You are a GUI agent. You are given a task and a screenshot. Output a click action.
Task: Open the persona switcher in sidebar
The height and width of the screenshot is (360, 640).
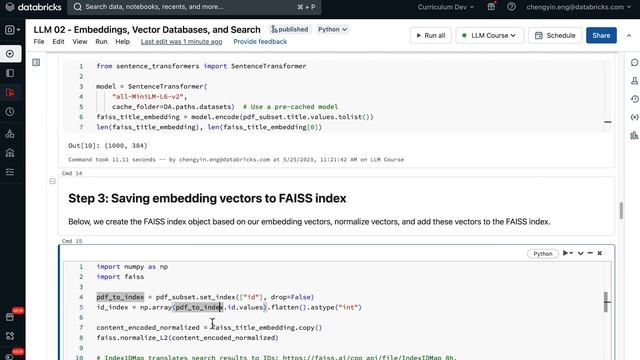pos(12,30)
